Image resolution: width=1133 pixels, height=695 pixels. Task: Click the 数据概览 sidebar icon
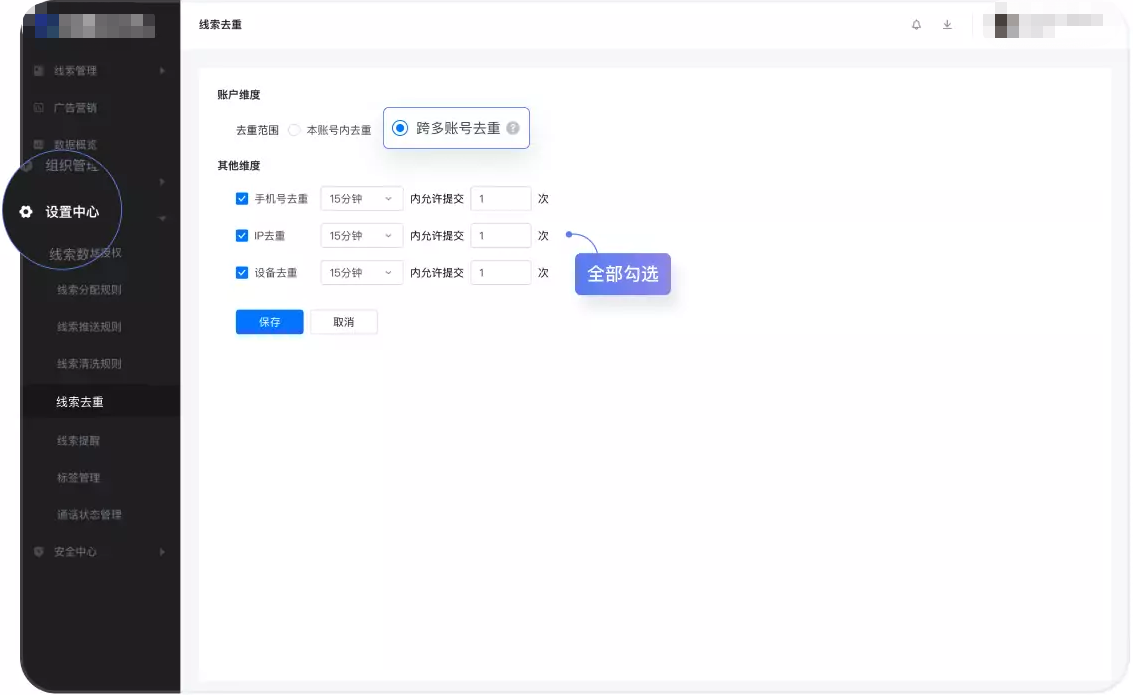39,144
